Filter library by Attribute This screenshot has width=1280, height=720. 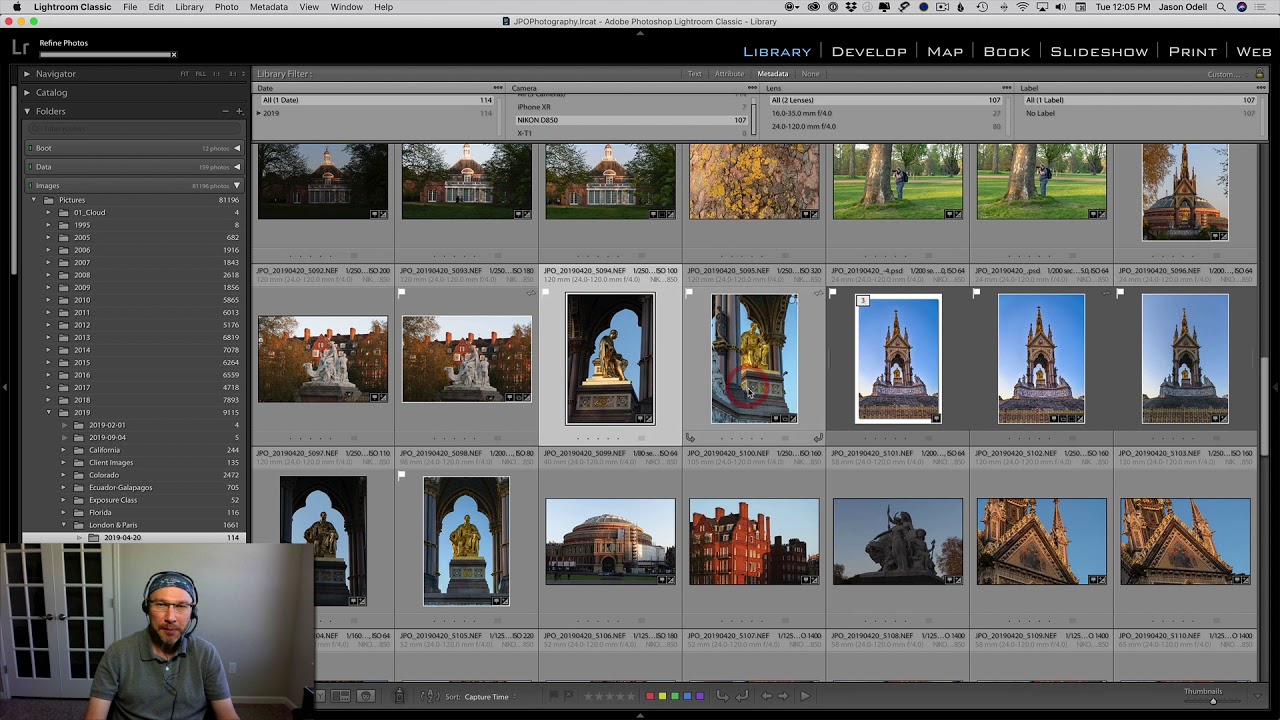729,74
